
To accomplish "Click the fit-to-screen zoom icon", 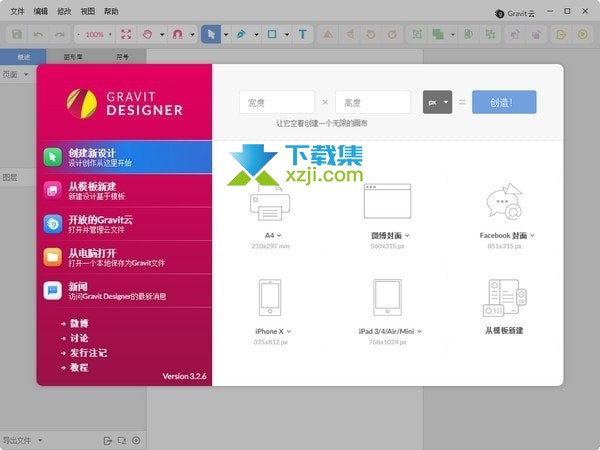I will [x=126, y=34].
